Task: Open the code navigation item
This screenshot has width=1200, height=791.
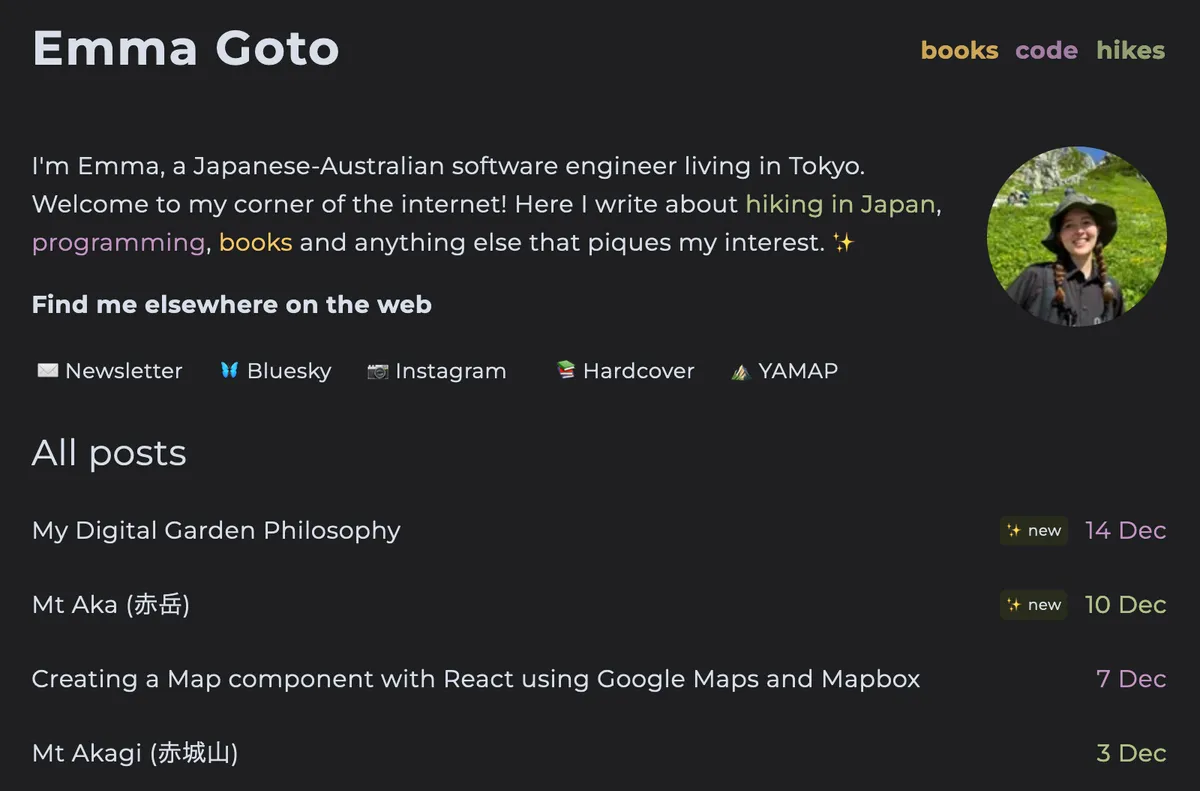Action: [1046, 50]
